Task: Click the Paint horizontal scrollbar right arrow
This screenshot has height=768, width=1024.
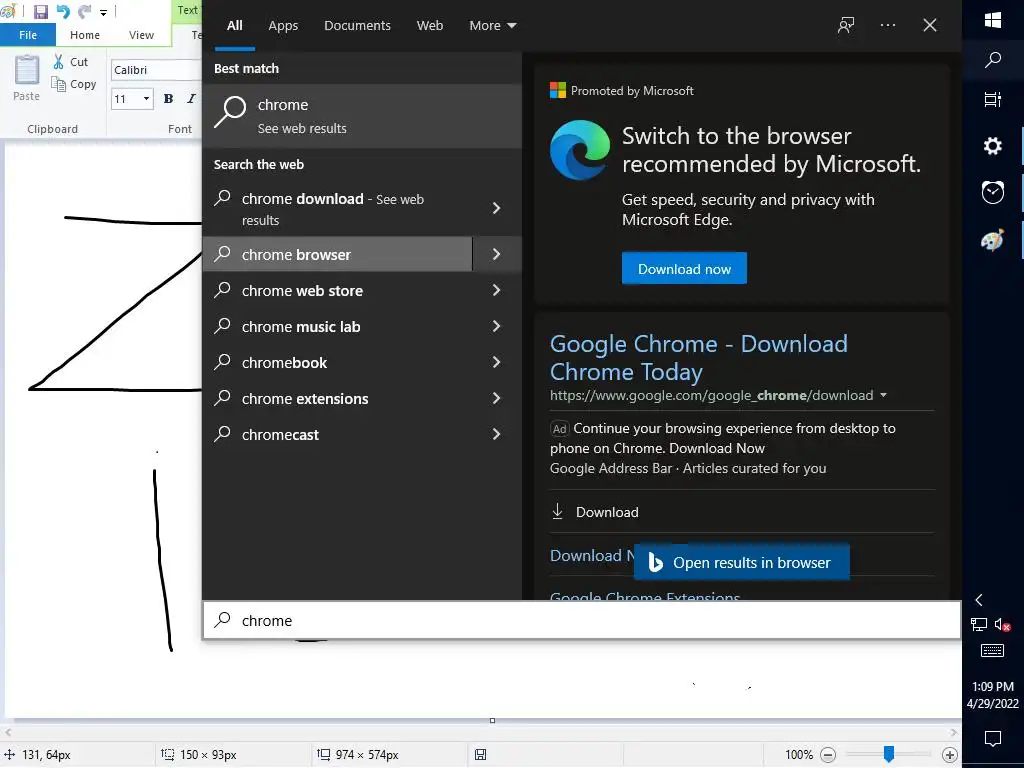Action: (x=953, y=733)
